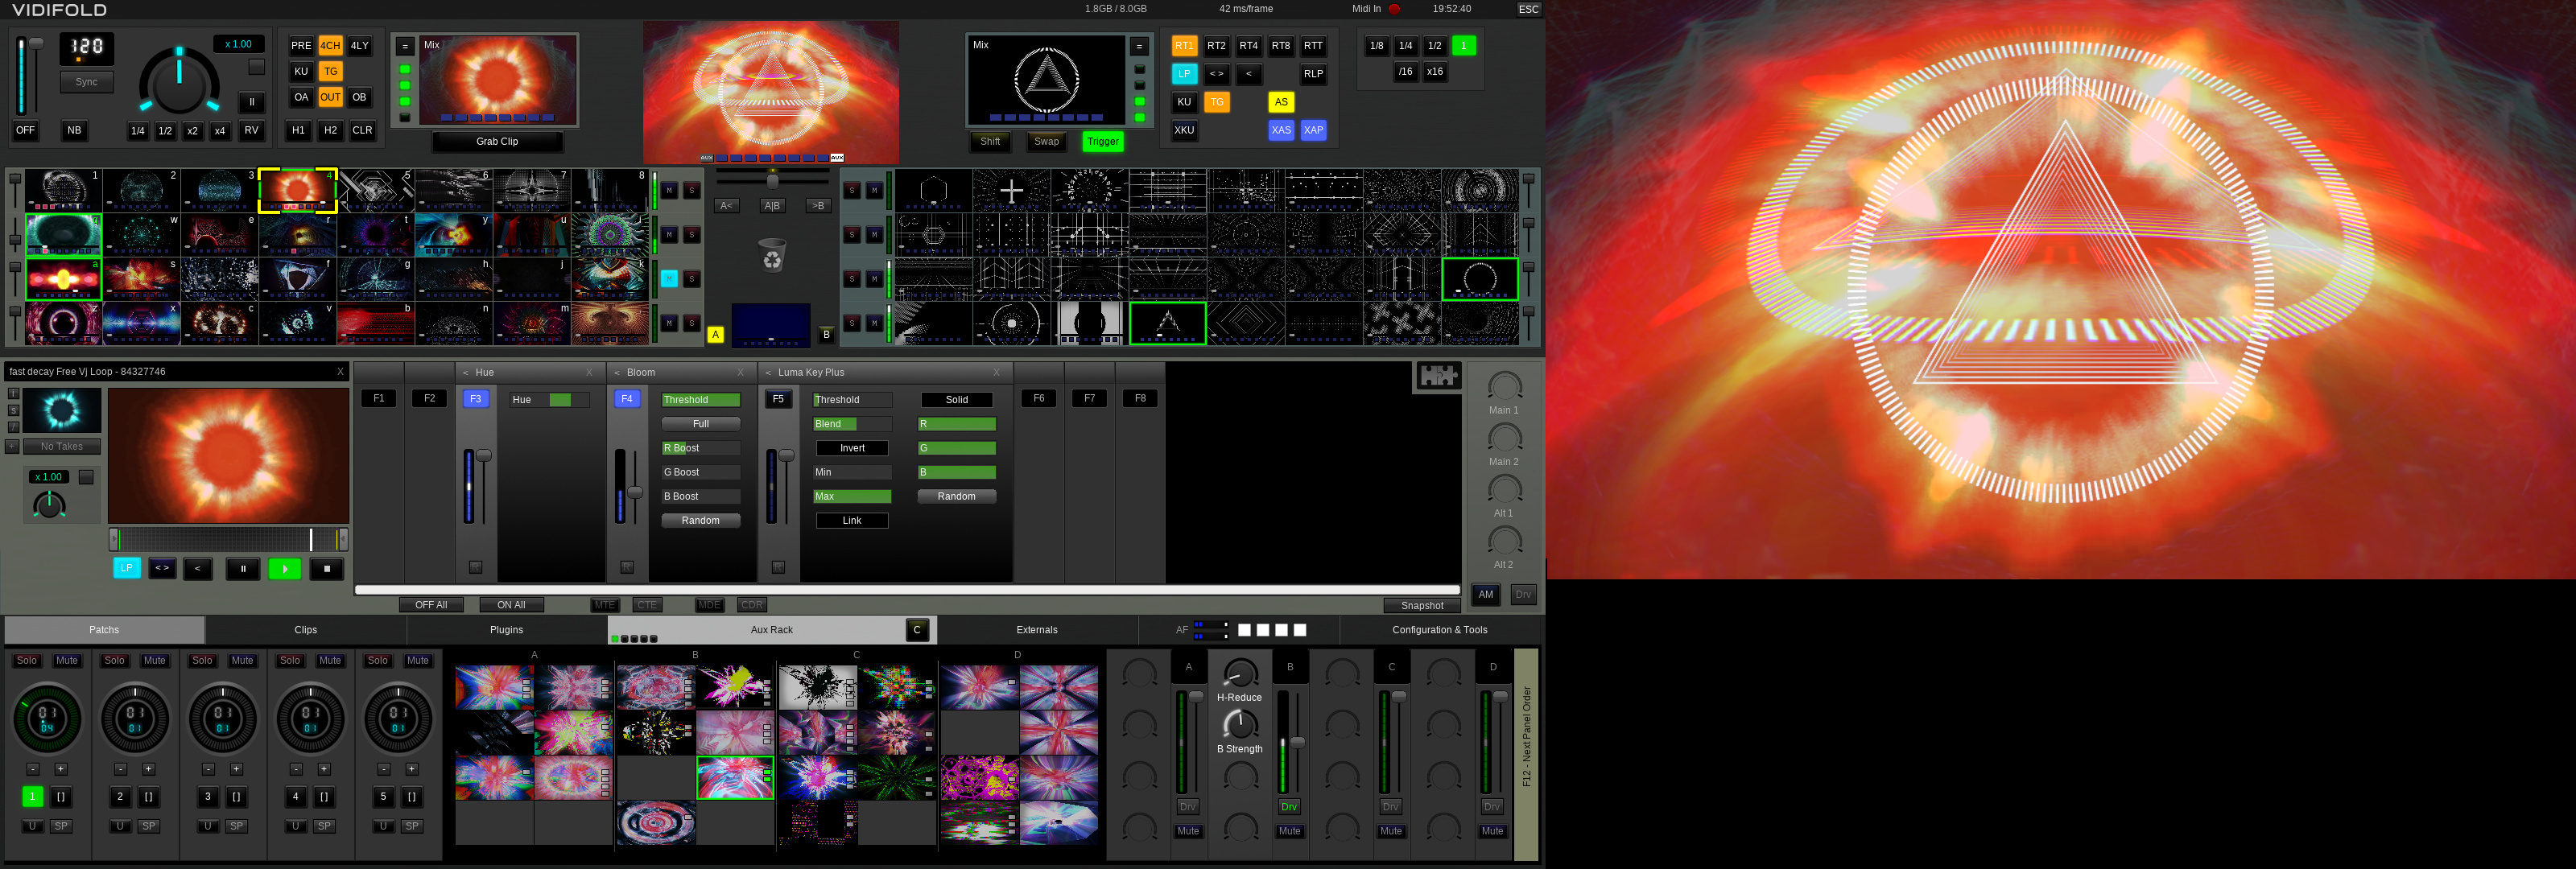Click the OA output button
Viewport: 2576px width, 869px height.
[x=301, y=98]
